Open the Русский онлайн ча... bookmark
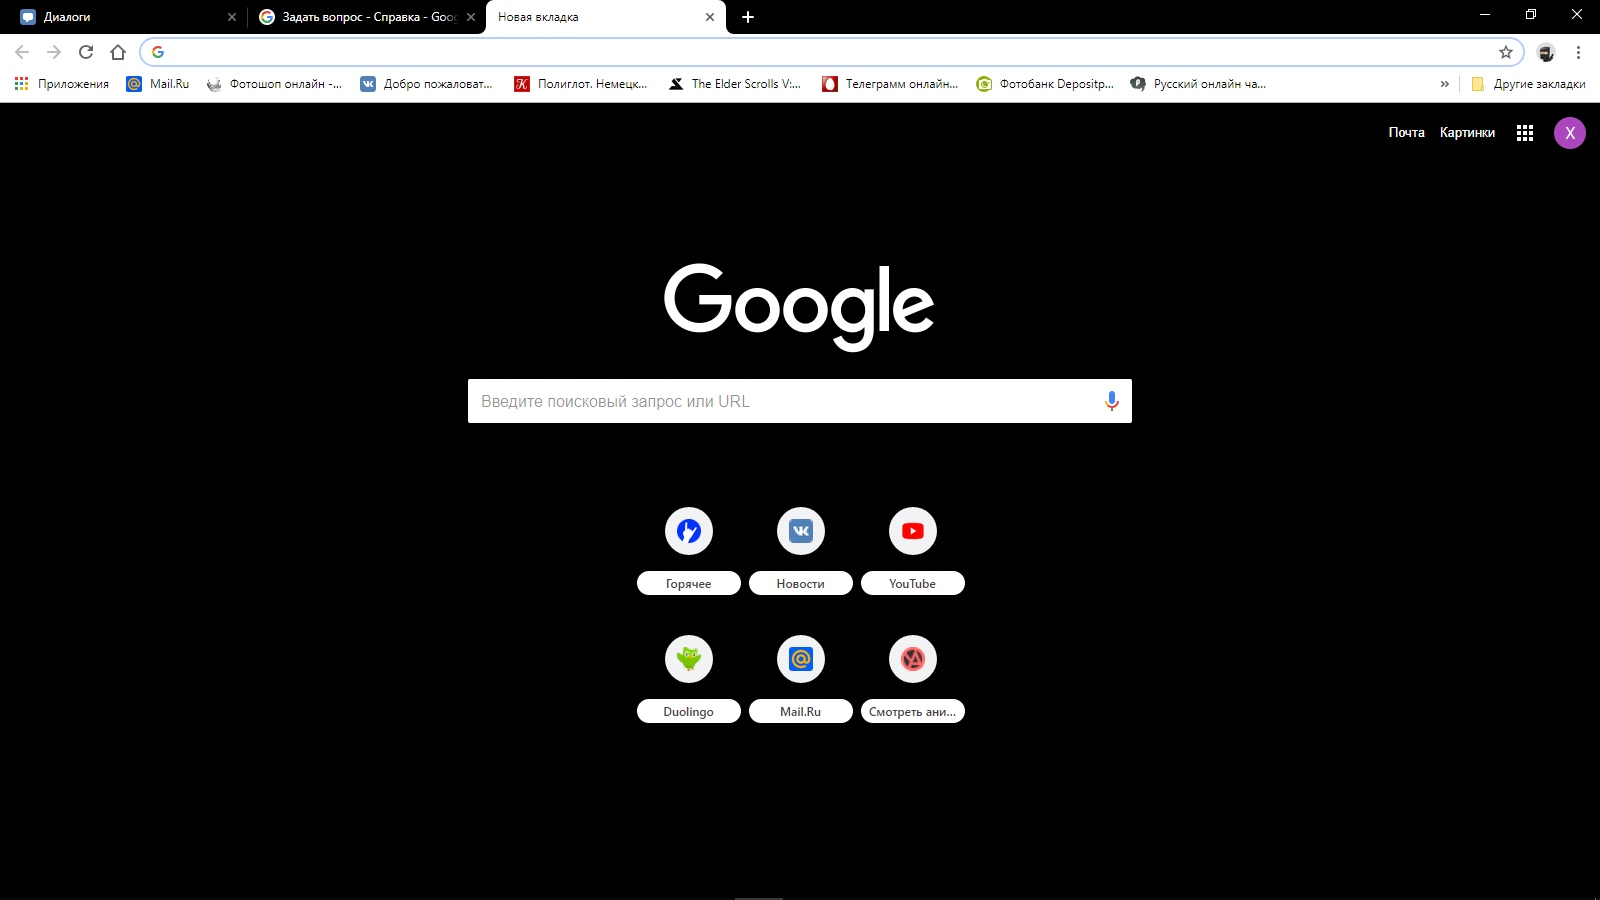Image resolution: width=1600 pixels, height=900 pixels. (1198, 84)
